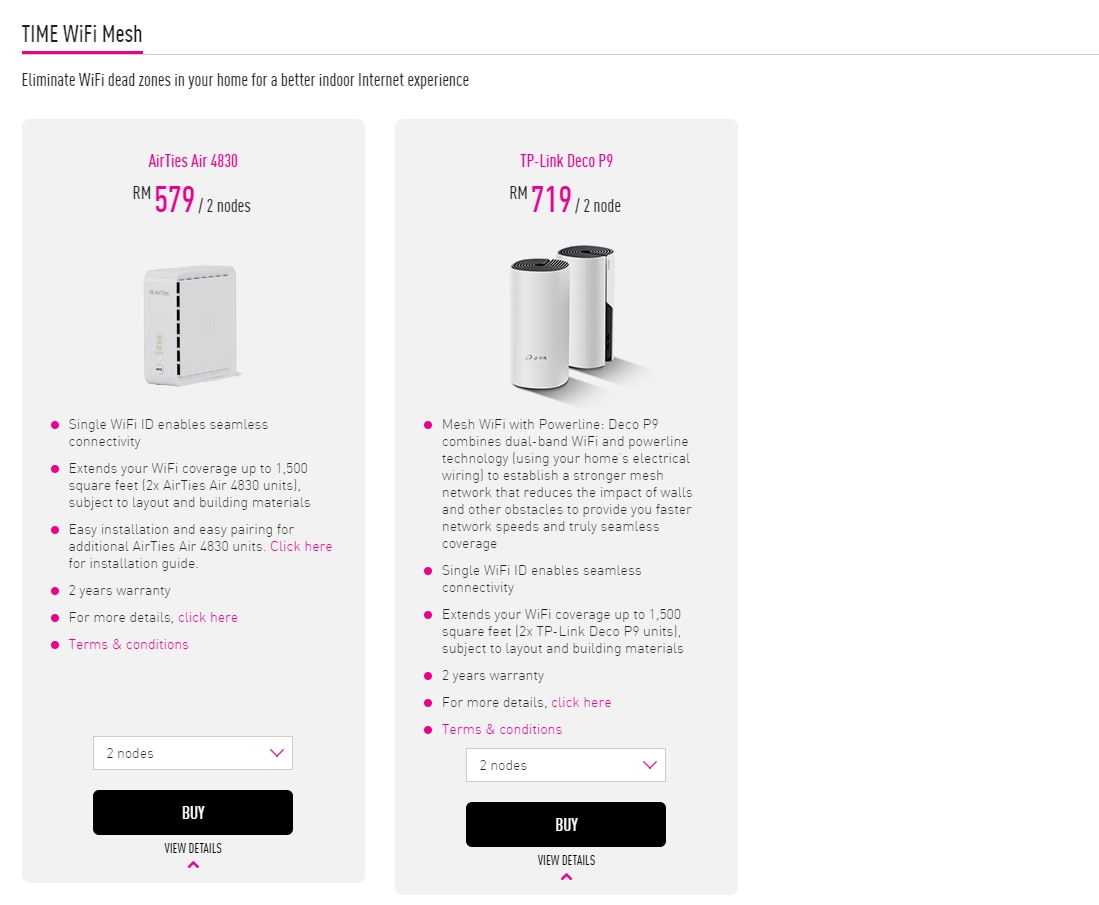Click the AirTies Air 4830 product image
1099x905 pixels.
192,326
